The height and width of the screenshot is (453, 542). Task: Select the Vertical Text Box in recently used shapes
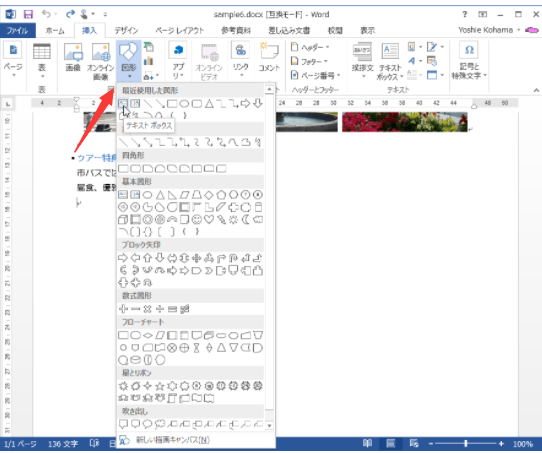point(135,103)
